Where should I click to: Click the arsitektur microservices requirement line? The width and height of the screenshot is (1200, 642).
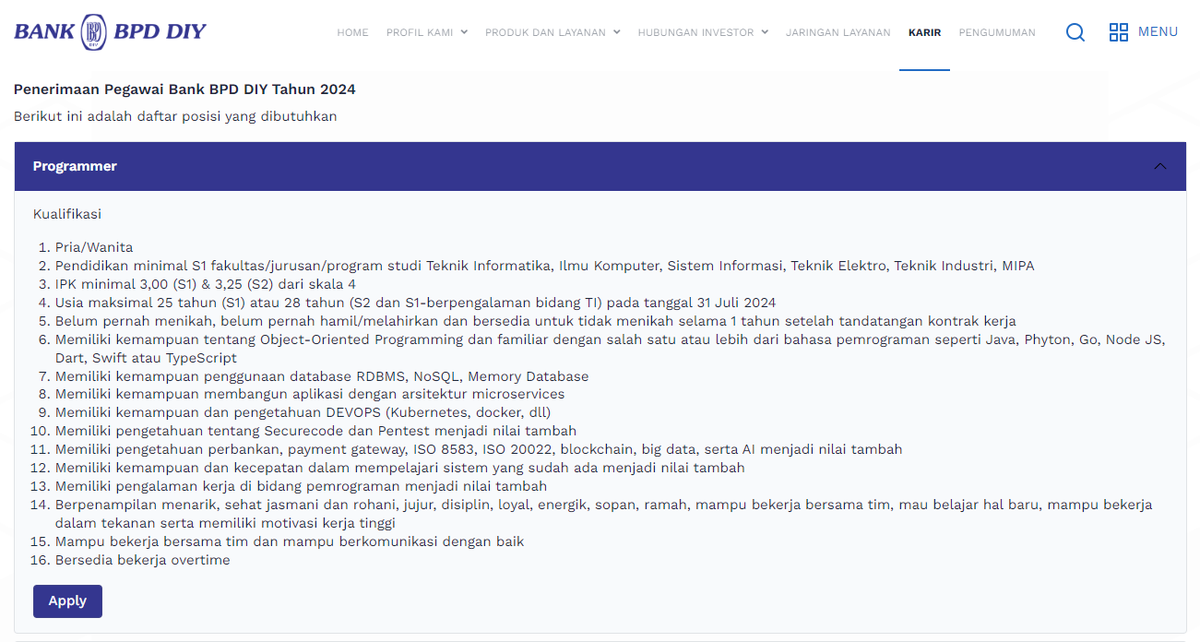point(310,394)
